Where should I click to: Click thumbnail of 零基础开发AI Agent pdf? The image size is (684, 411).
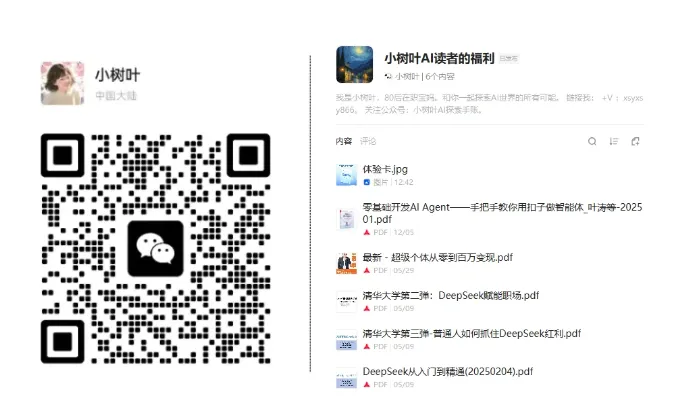click(x=346, y=219)
